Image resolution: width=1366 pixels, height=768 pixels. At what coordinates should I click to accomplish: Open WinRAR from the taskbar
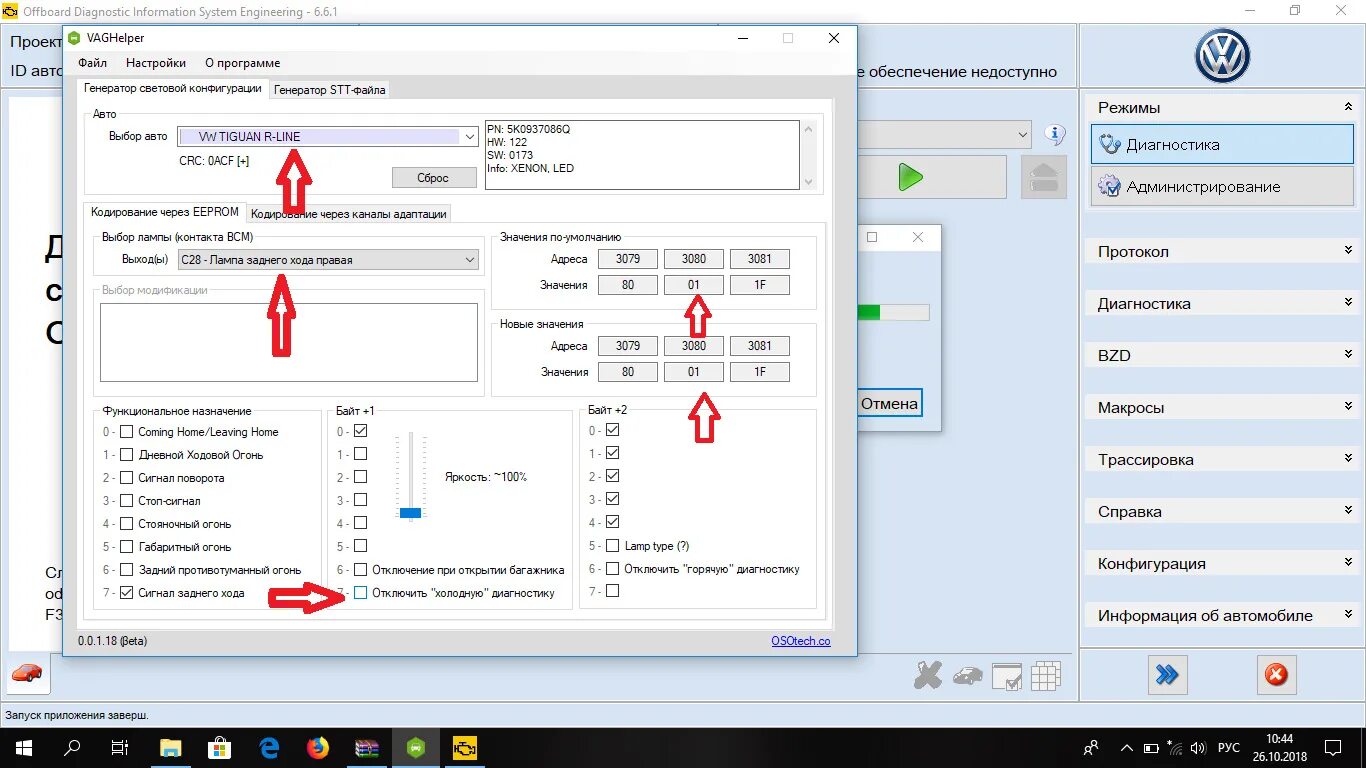point(367,747)
